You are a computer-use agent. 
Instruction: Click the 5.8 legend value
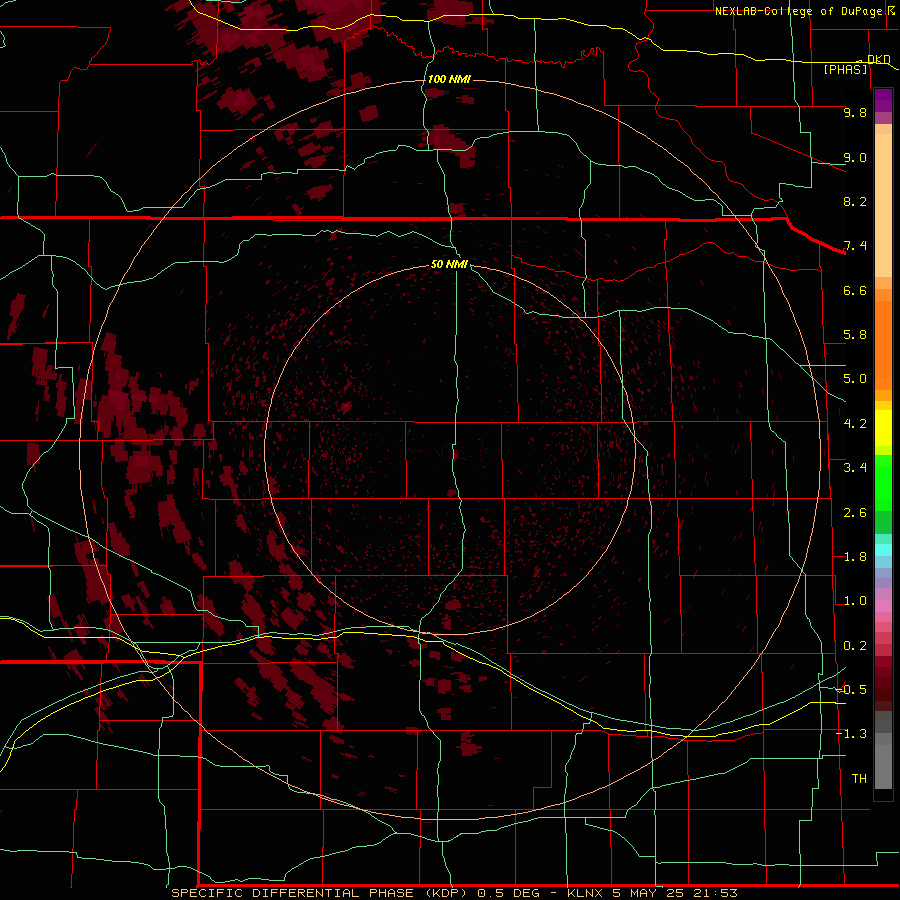pyautogui.click(x=855, y=335)
